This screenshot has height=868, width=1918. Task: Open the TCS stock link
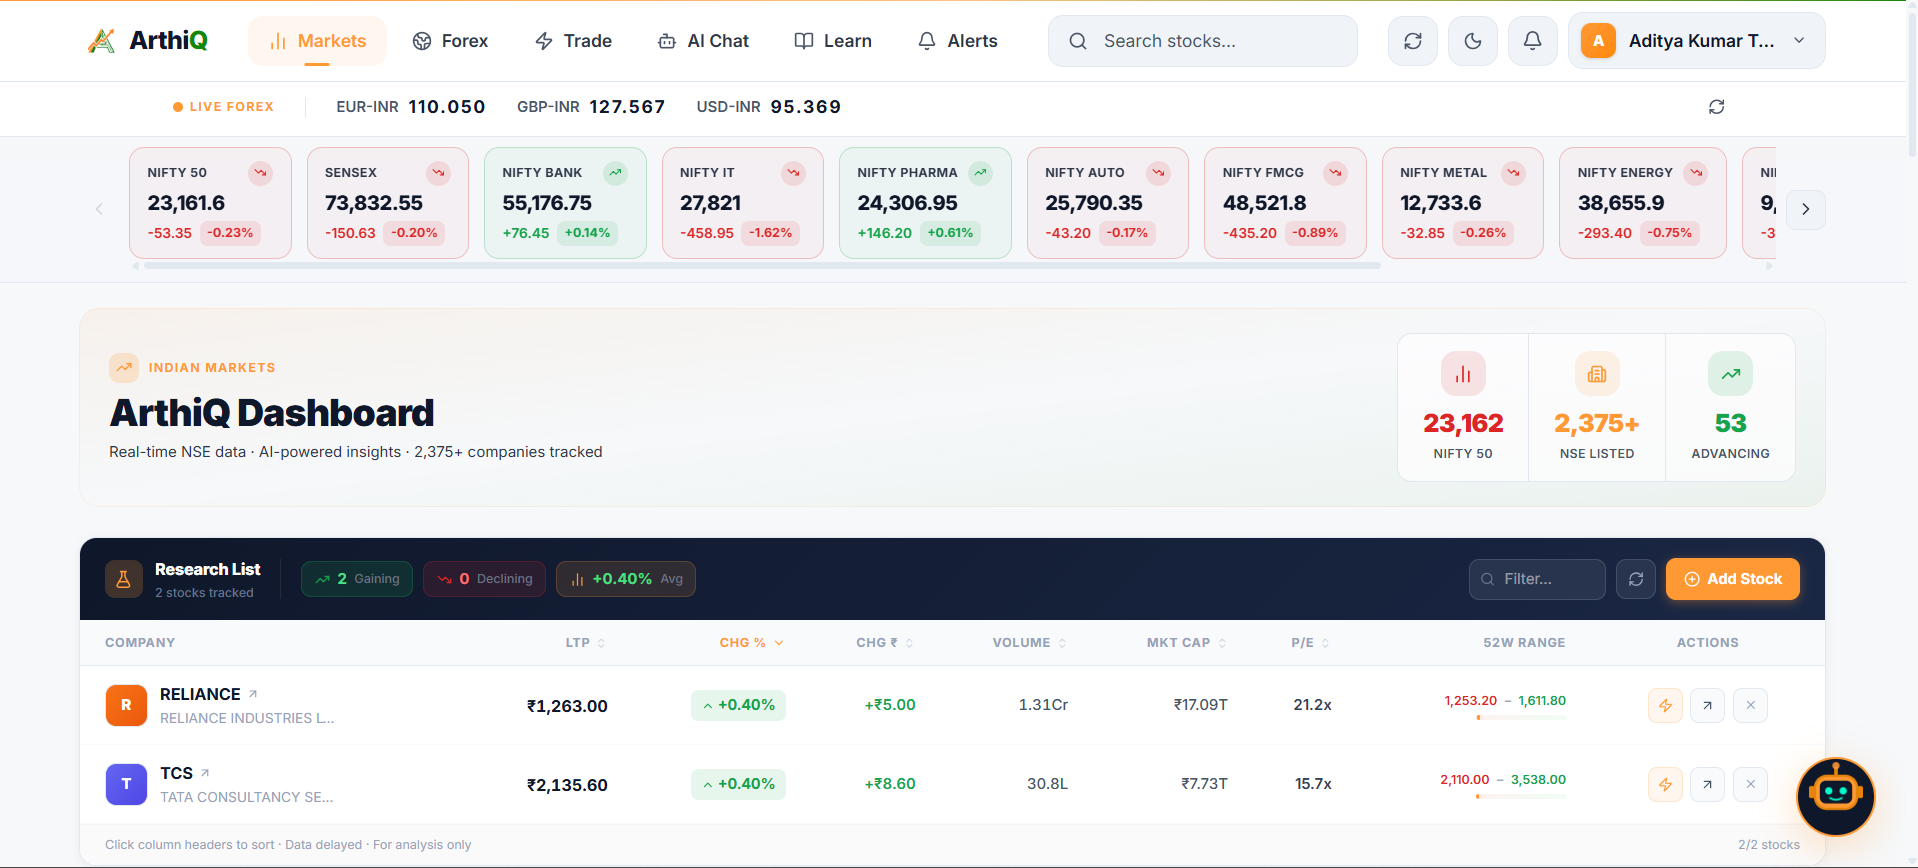pos(185,773)
